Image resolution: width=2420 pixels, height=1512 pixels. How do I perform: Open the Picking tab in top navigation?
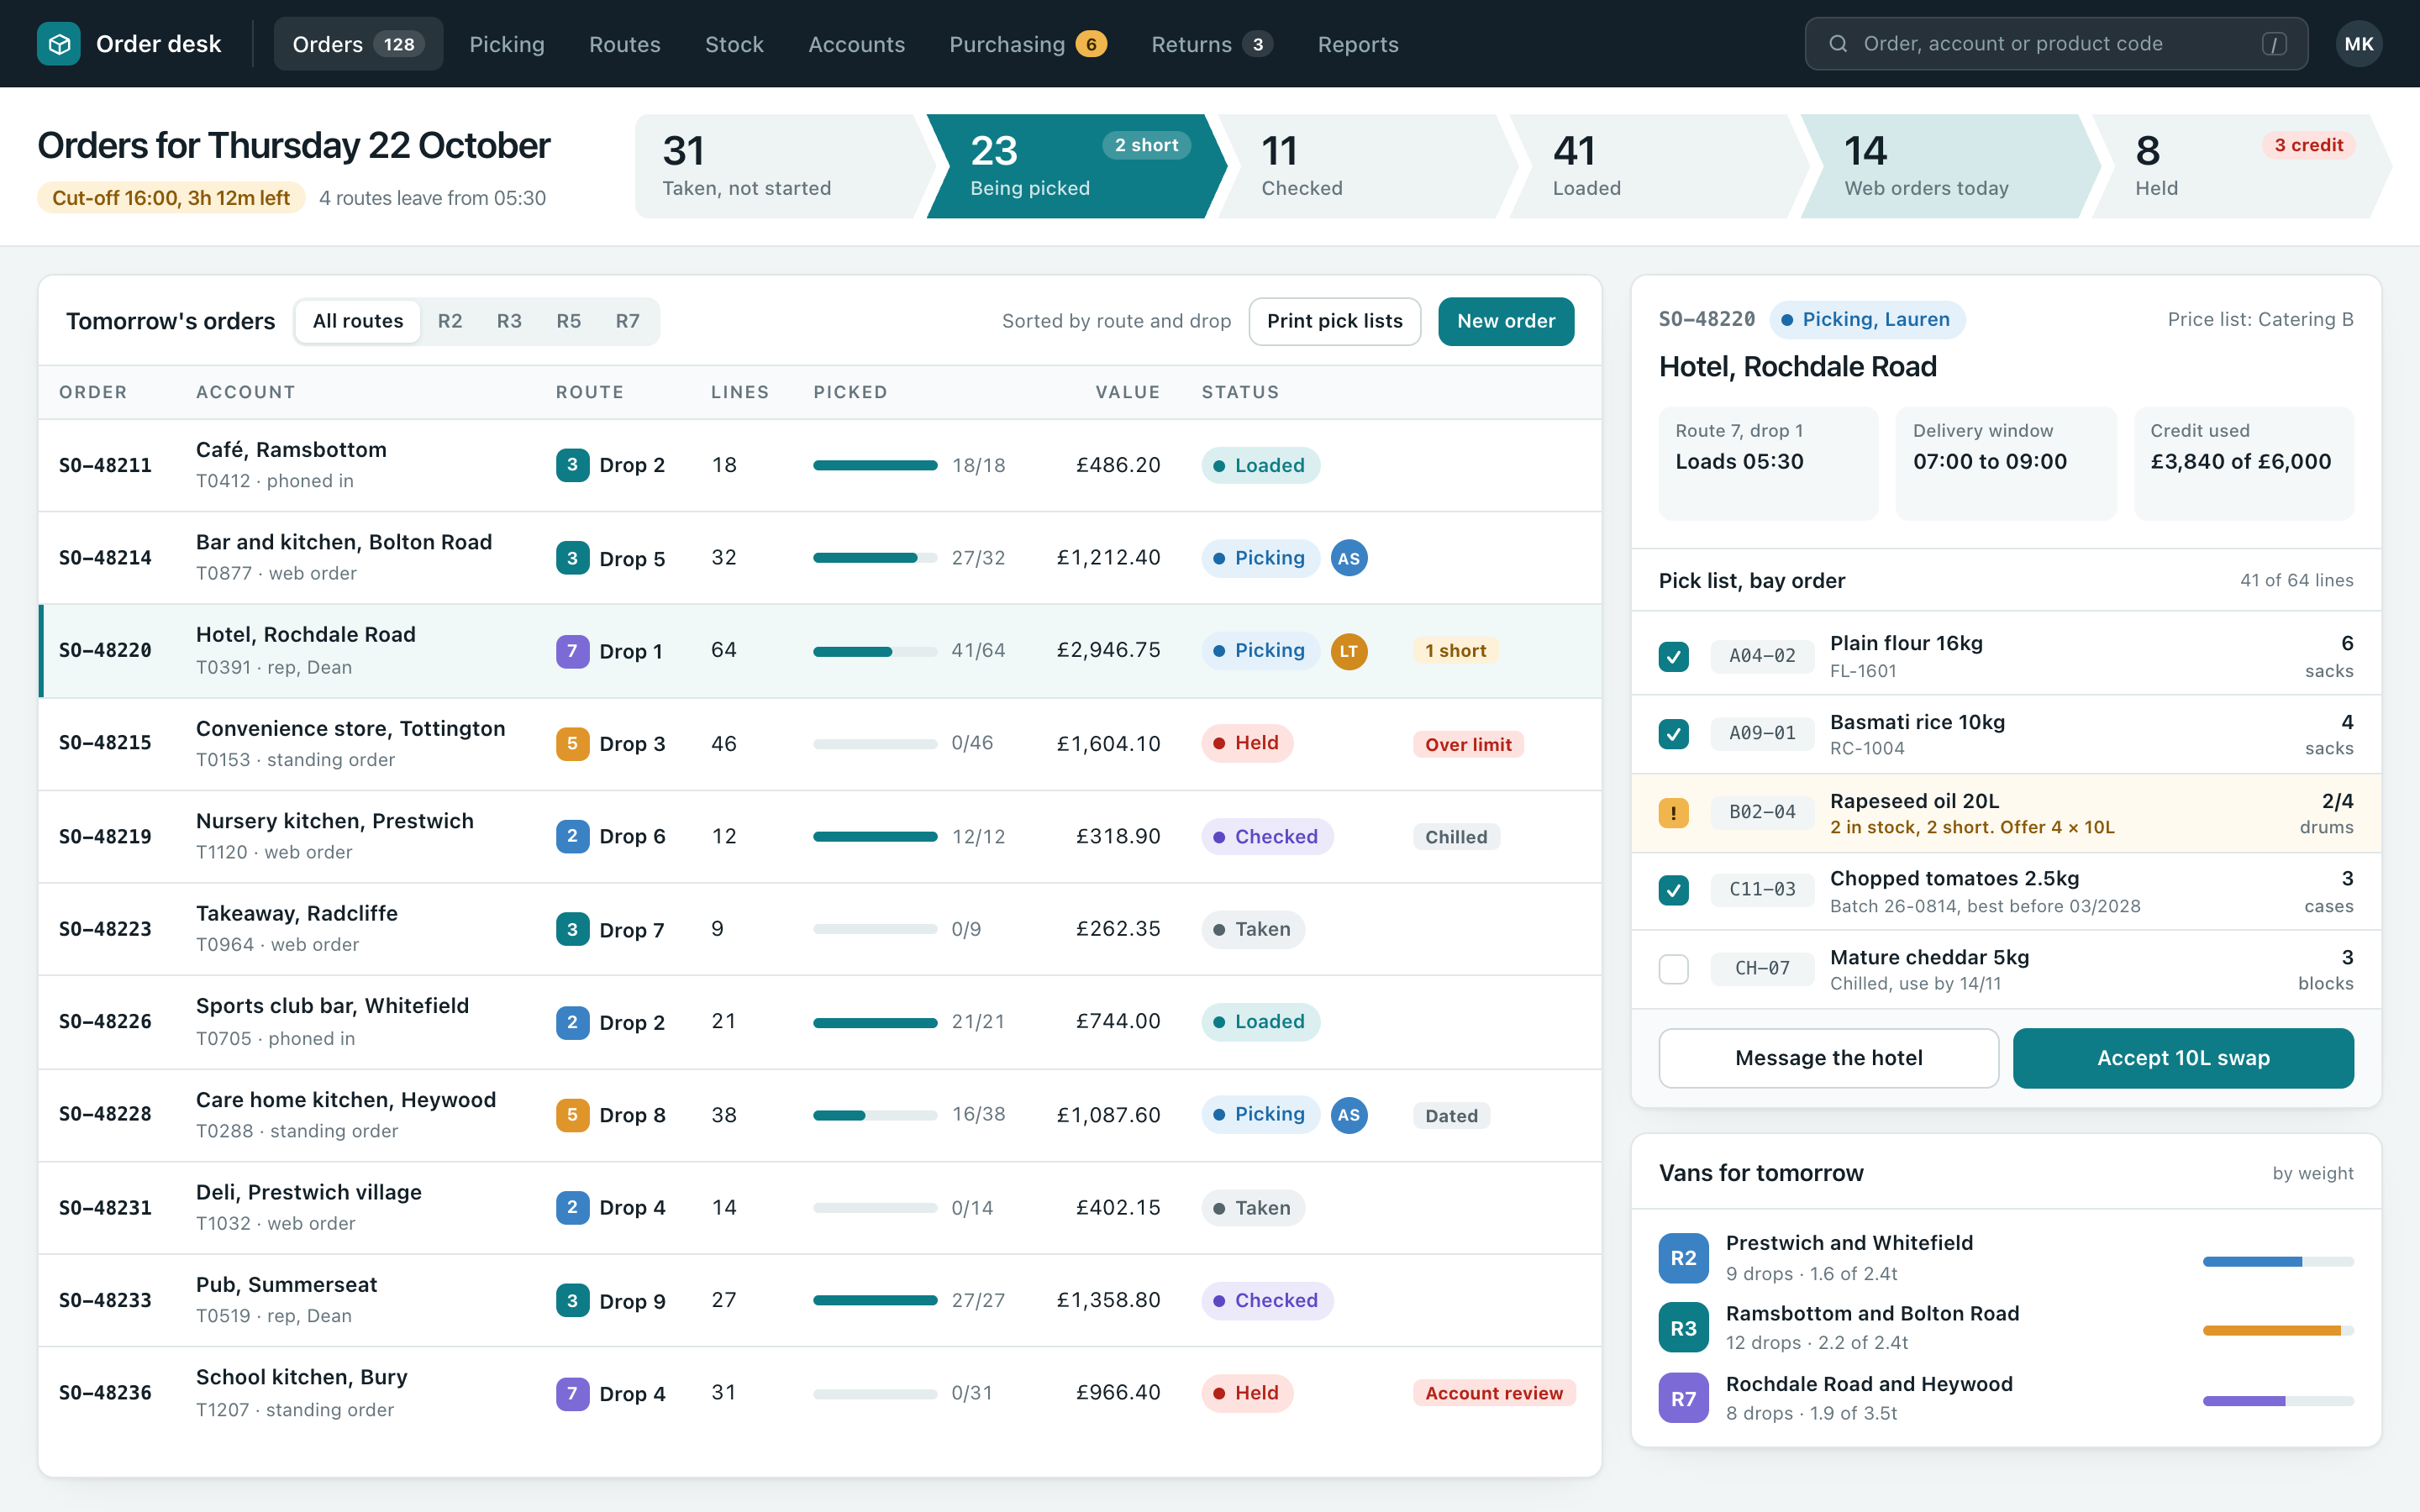click(x=507, y=44)
